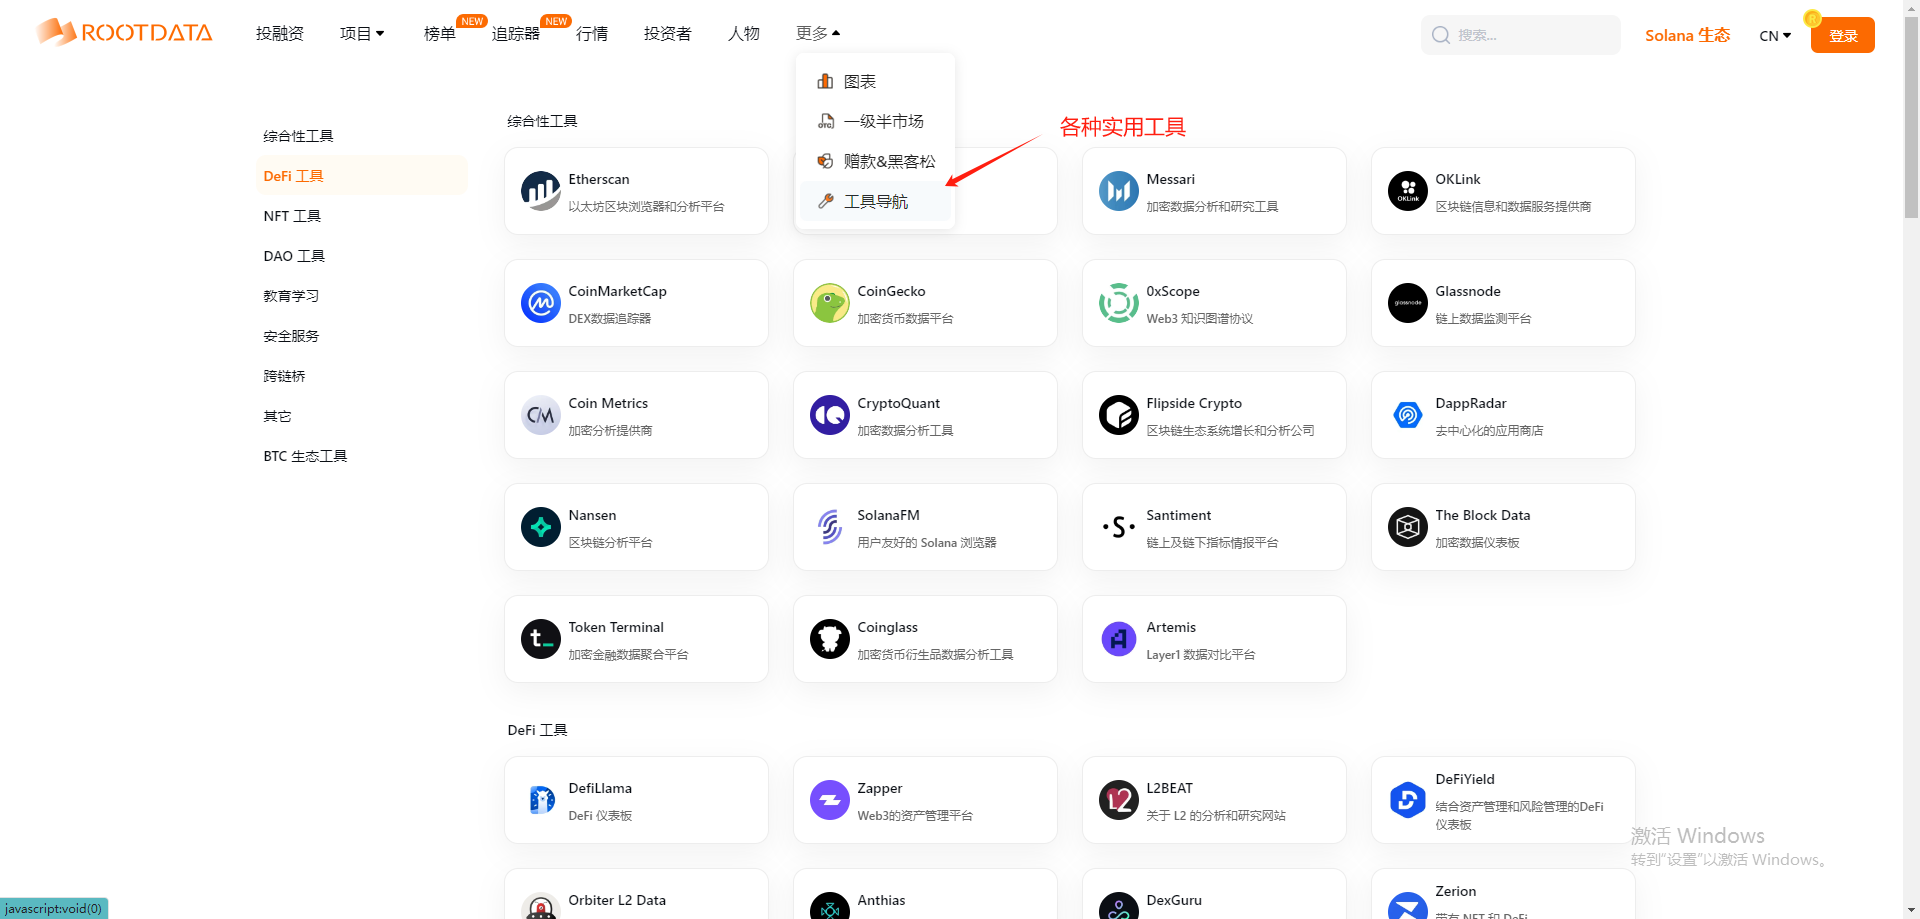Image resolution: width=1920 pixels, height=919 pixels.
Task: Click The Block Data logo icon
Action: tap(1408, 527)
